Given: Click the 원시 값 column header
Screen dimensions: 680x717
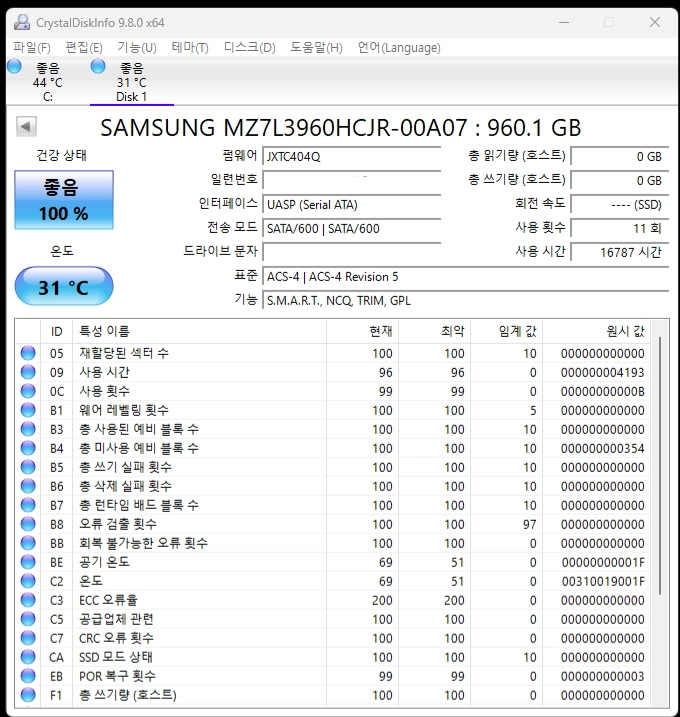Looking at the screenshot, I should tap(596, 331).
